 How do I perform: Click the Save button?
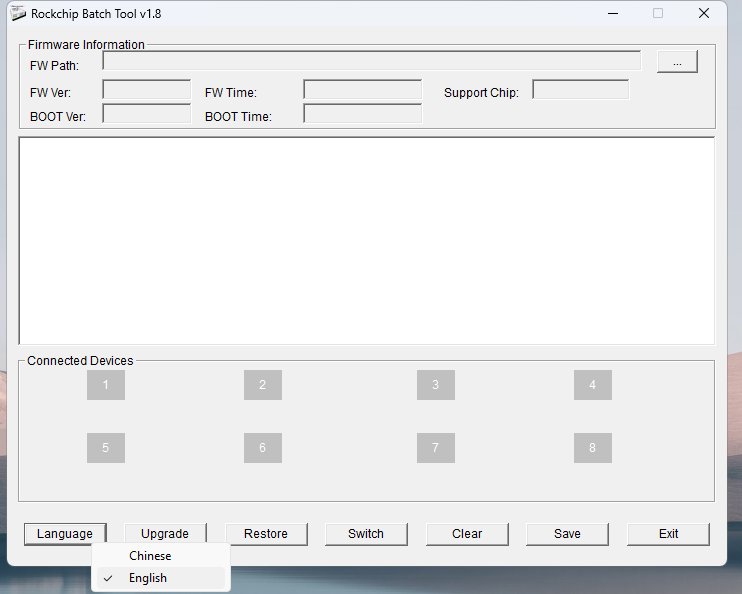tap(567, 534)
